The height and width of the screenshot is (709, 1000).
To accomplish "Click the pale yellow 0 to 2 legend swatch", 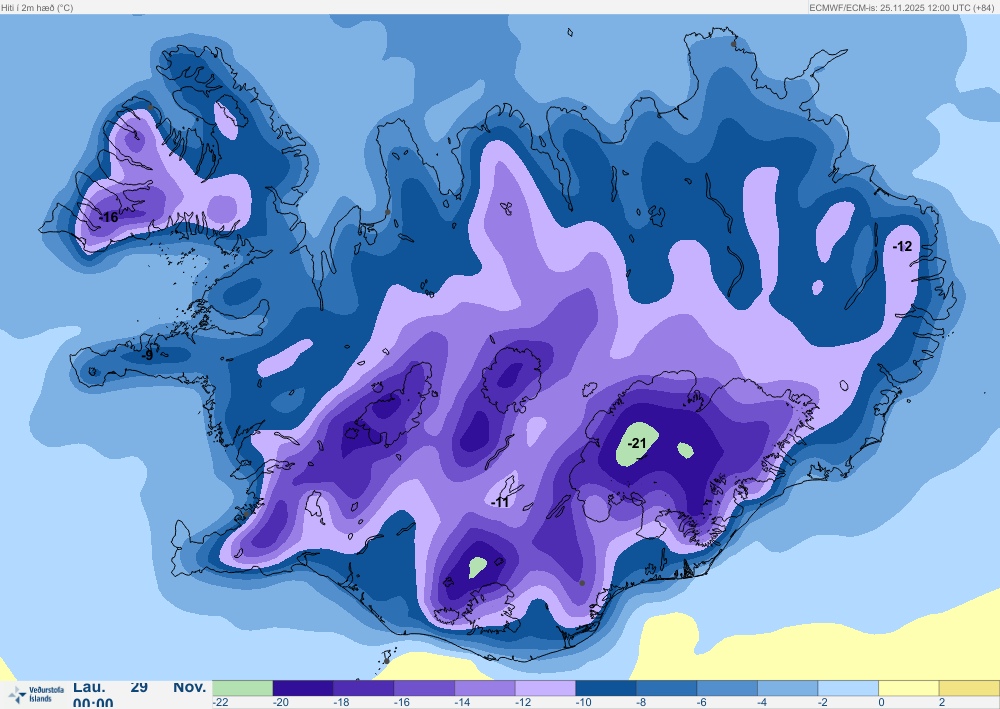I will [908, 688].
